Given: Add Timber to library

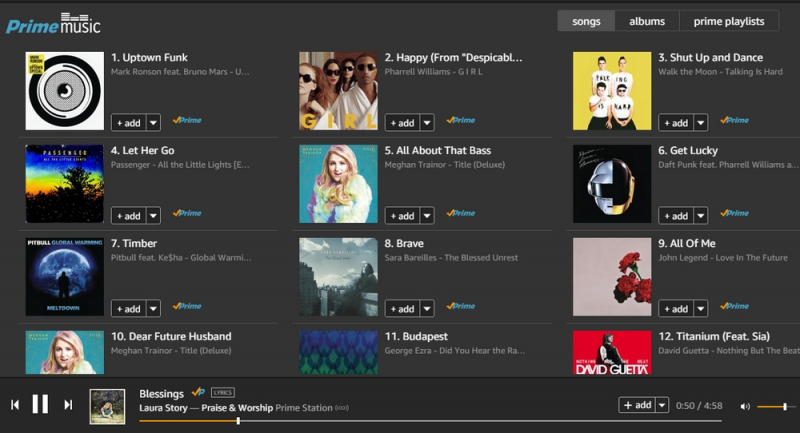Looking at the screenshot, I should pyautogui.click(x=129, y=308).
